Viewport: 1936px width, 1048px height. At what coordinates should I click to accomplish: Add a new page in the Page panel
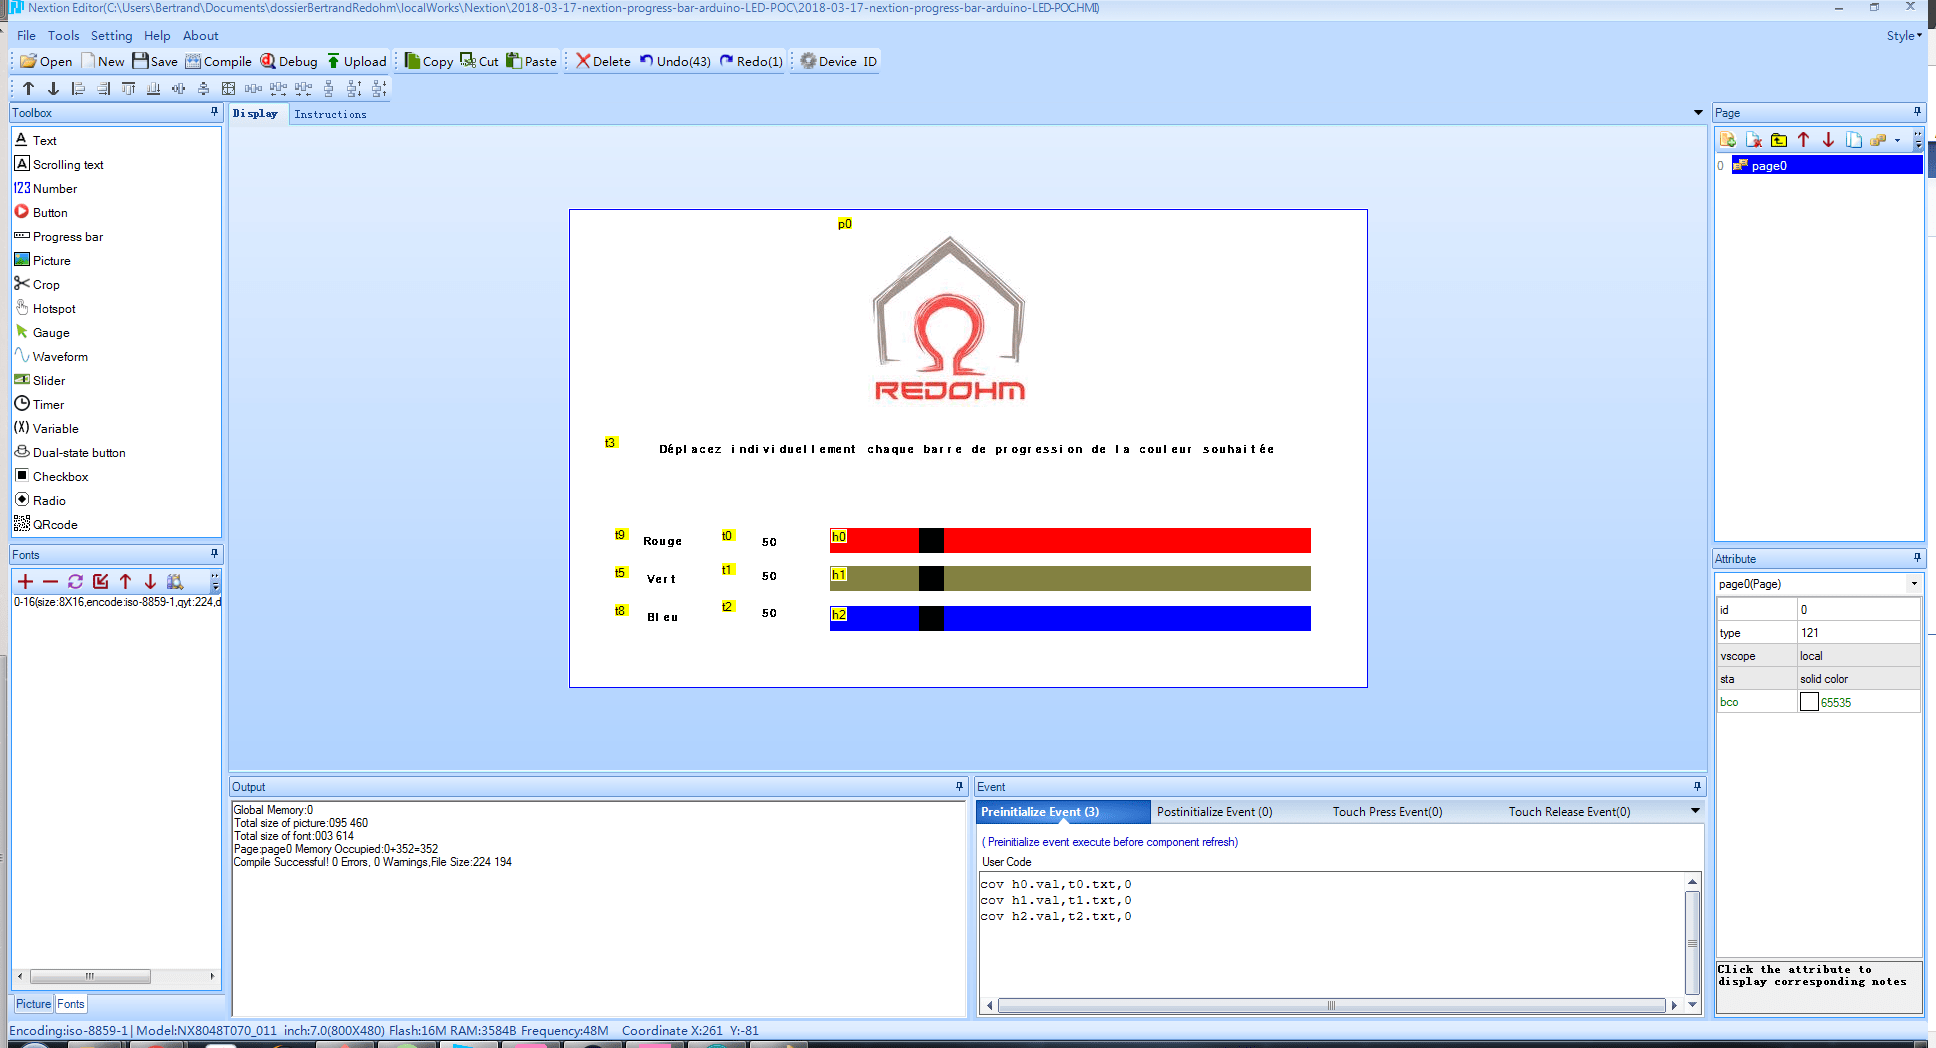pyautogui.click(x=1728, y=140)
